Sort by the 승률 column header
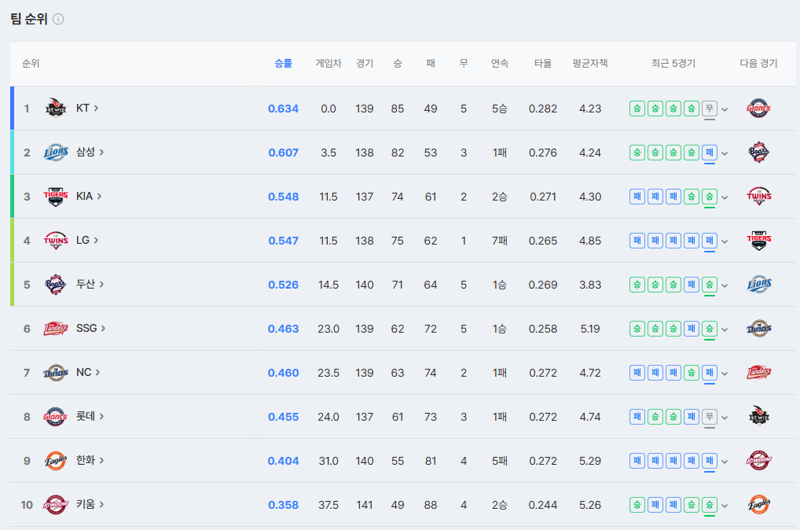 click(x=283, y=63)
